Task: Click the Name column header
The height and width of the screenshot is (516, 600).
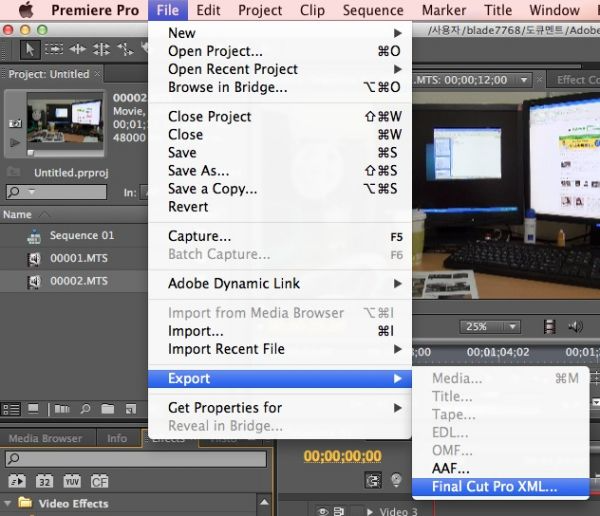Action: pos(17,214)
